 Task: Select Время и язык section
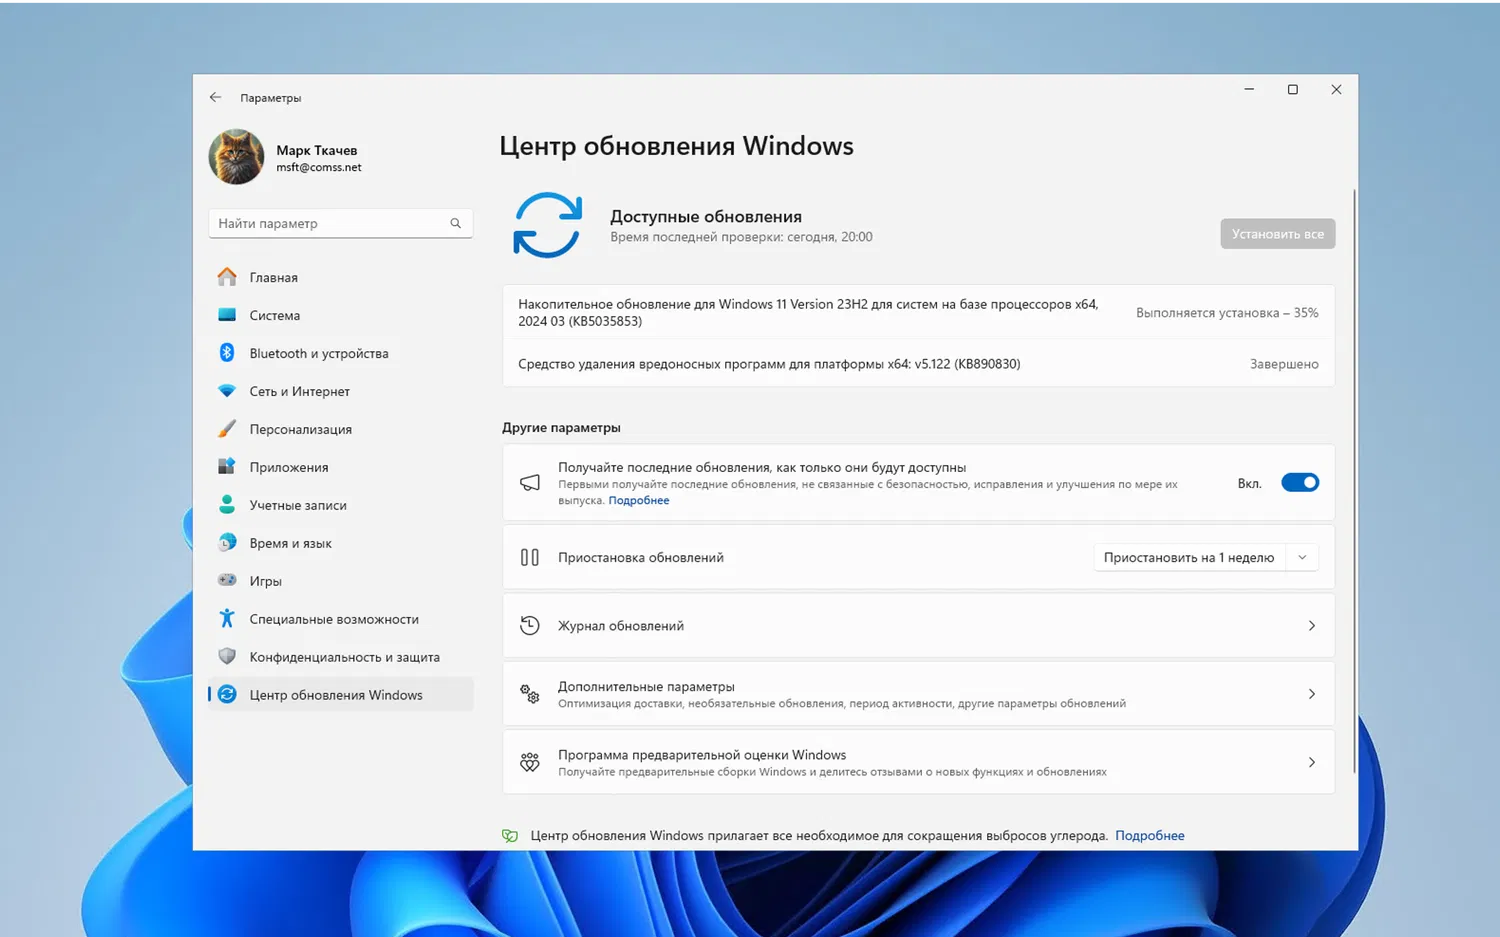340,543
